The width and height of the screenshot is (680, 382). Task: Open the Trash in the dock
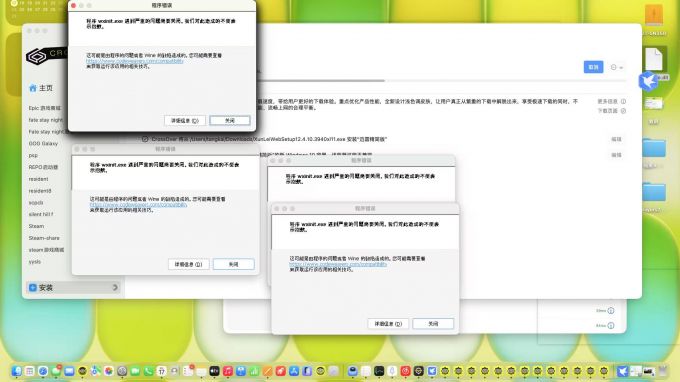pyautogui.click(x=662, y=371)
